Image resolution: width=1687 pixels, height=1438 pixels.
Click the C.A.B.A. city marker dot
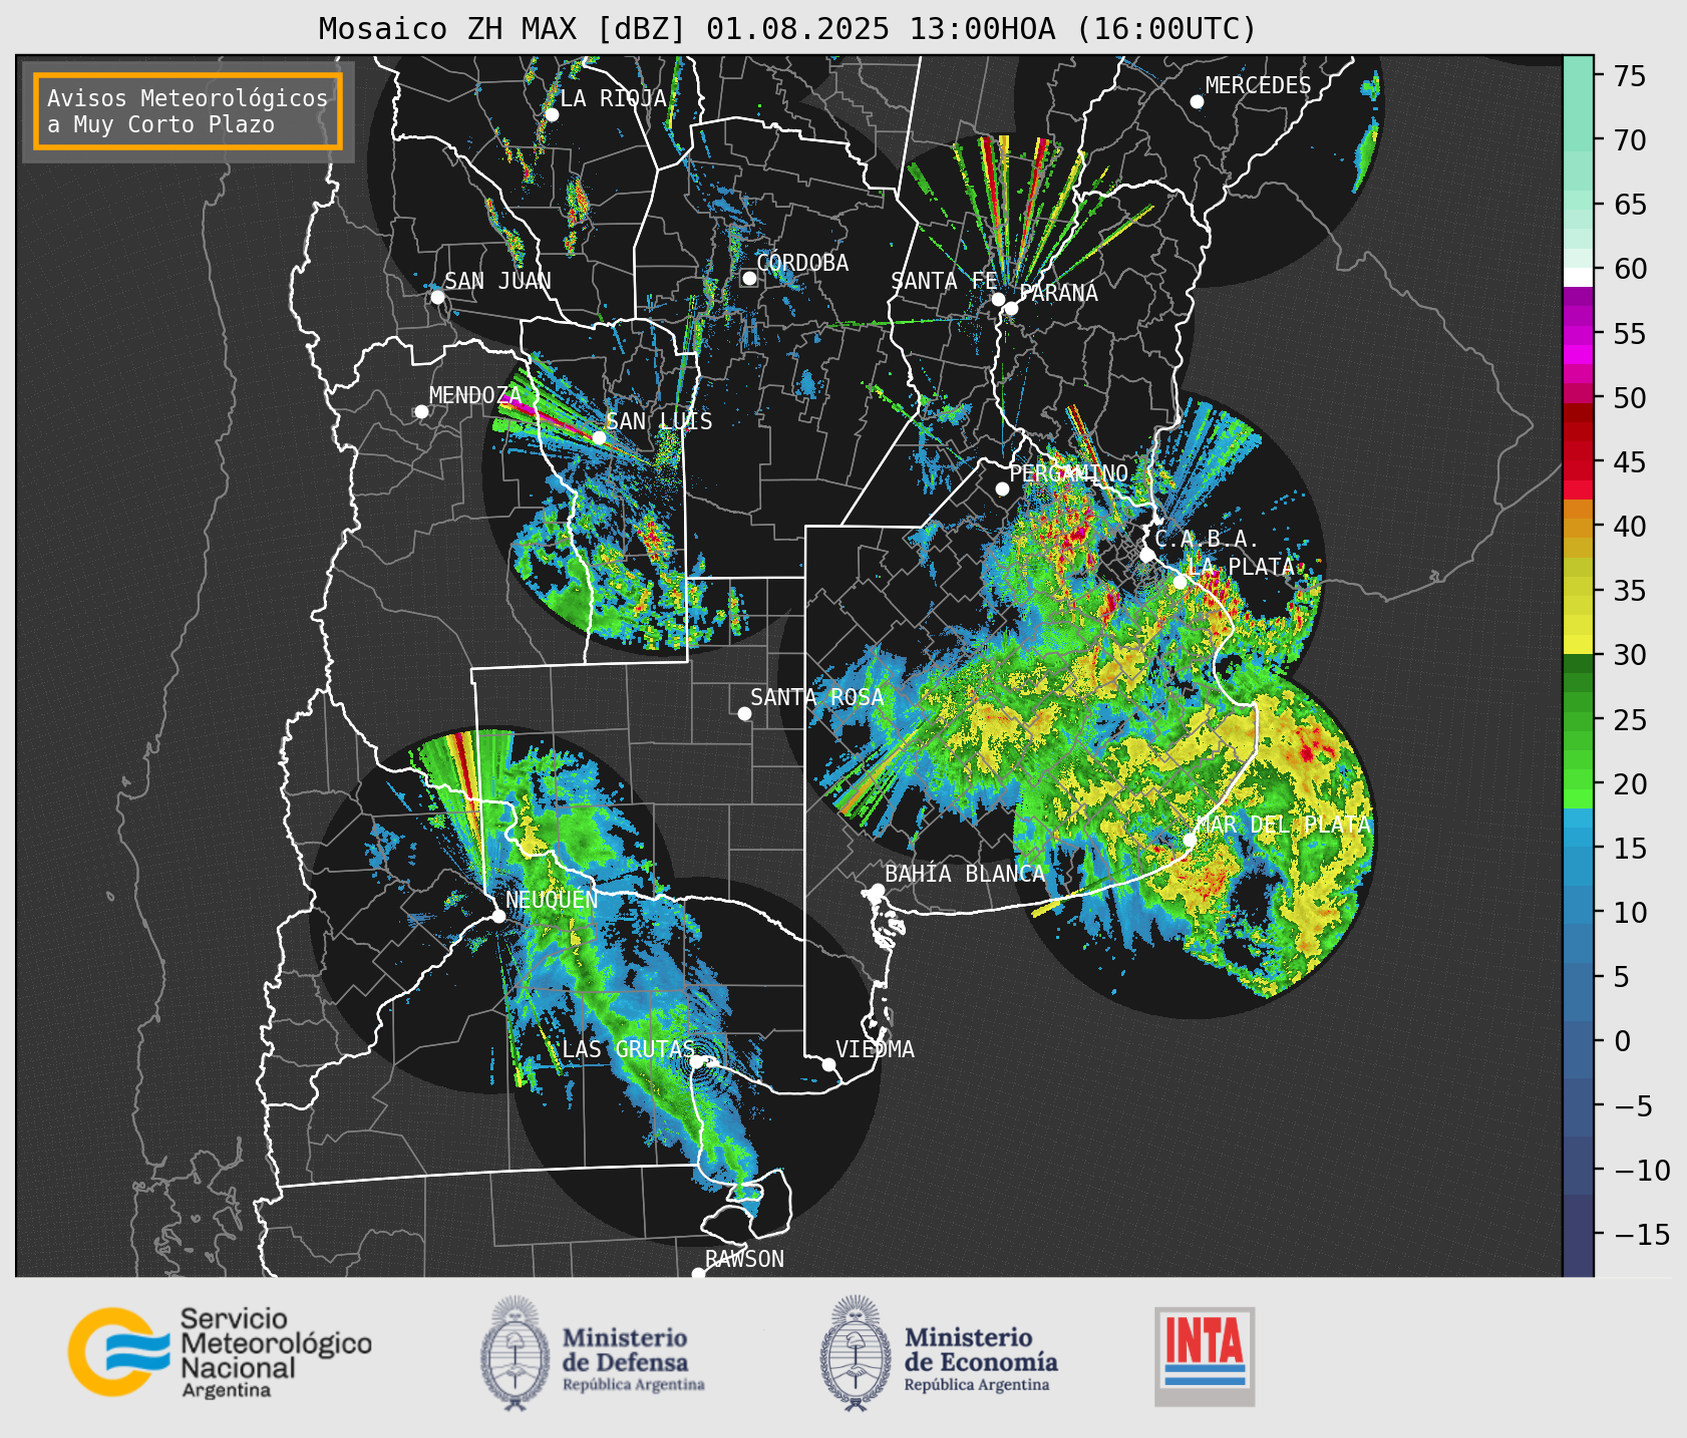point(1147,555)
